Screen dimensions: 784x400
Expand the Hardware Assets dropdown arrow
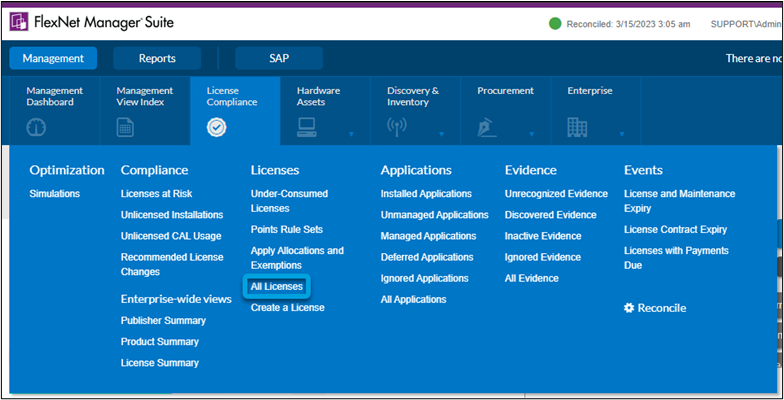[x=351, y=134]
